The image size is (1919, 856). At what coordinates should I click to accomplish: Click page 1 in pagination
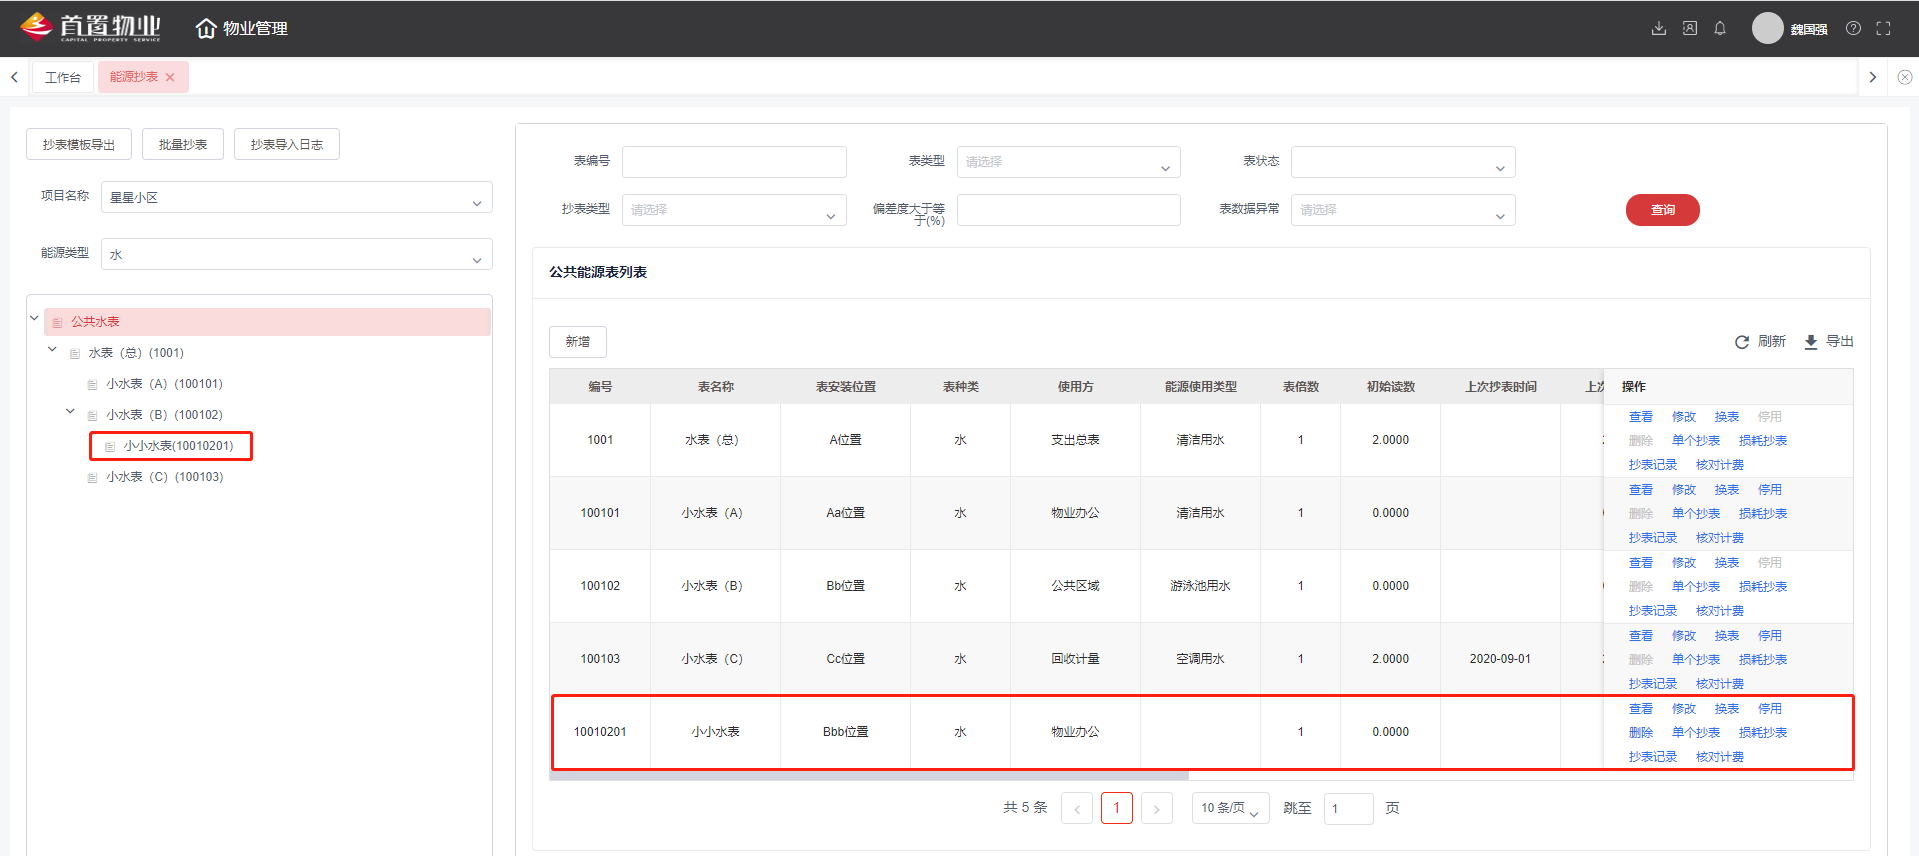click(1117, 808)
